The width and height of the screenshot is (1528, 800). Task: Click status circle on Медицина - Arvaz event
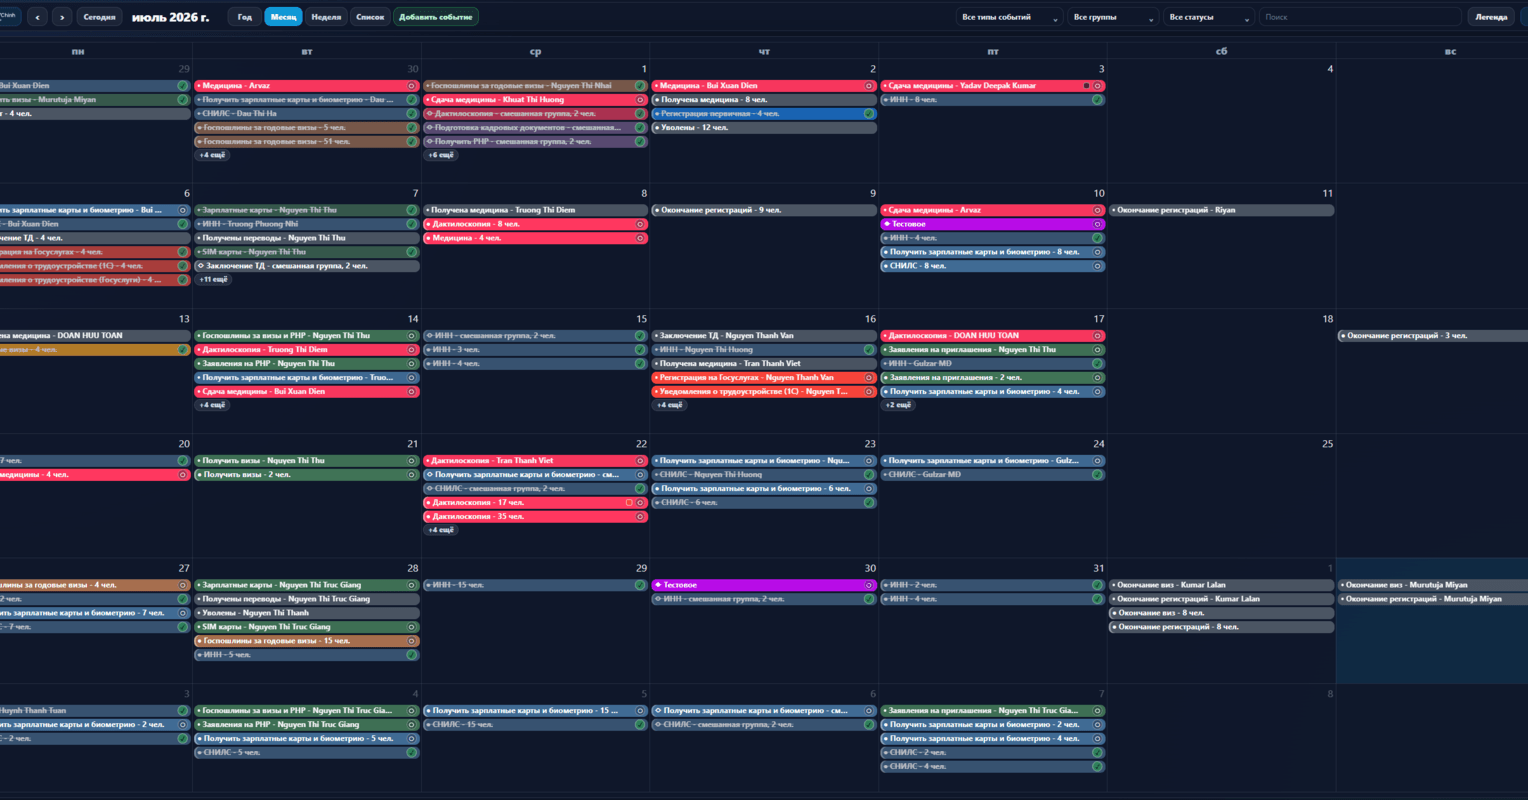click(x=411, y=86)
